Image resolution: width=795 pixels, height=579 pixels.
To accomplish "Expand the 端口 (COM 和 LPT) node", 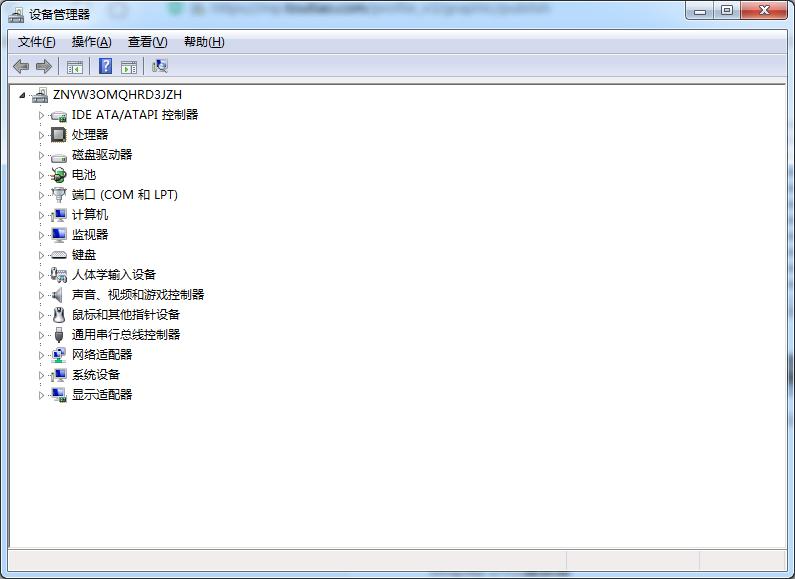I will pyautogui.click(x=41, y=195).
